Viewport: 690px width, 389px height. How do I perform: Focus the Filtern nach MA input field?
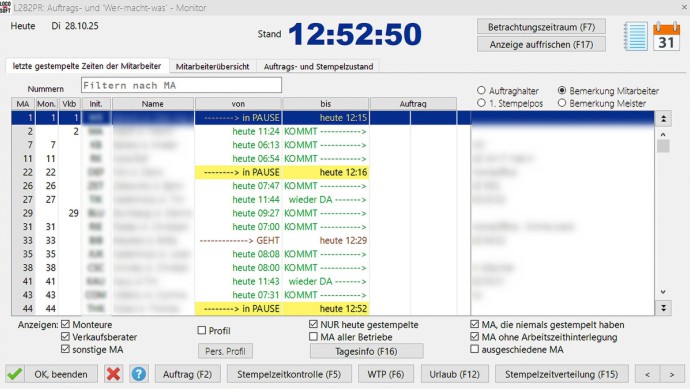(x=181, y=85)
